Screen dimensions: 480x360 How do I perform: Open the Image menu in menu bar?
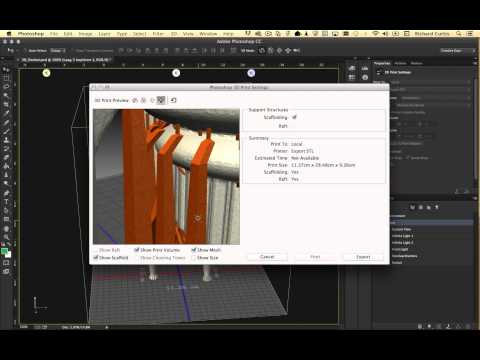[85, 34]
